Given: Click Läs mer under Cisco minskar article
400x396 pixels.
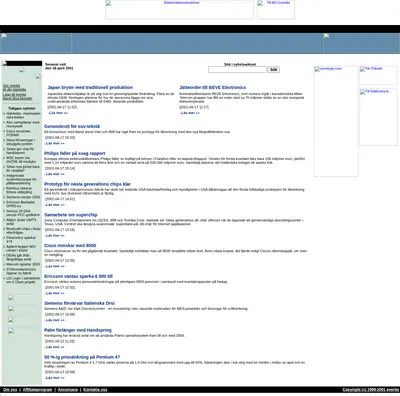Looking at the screenshot, I should point(55,266).
